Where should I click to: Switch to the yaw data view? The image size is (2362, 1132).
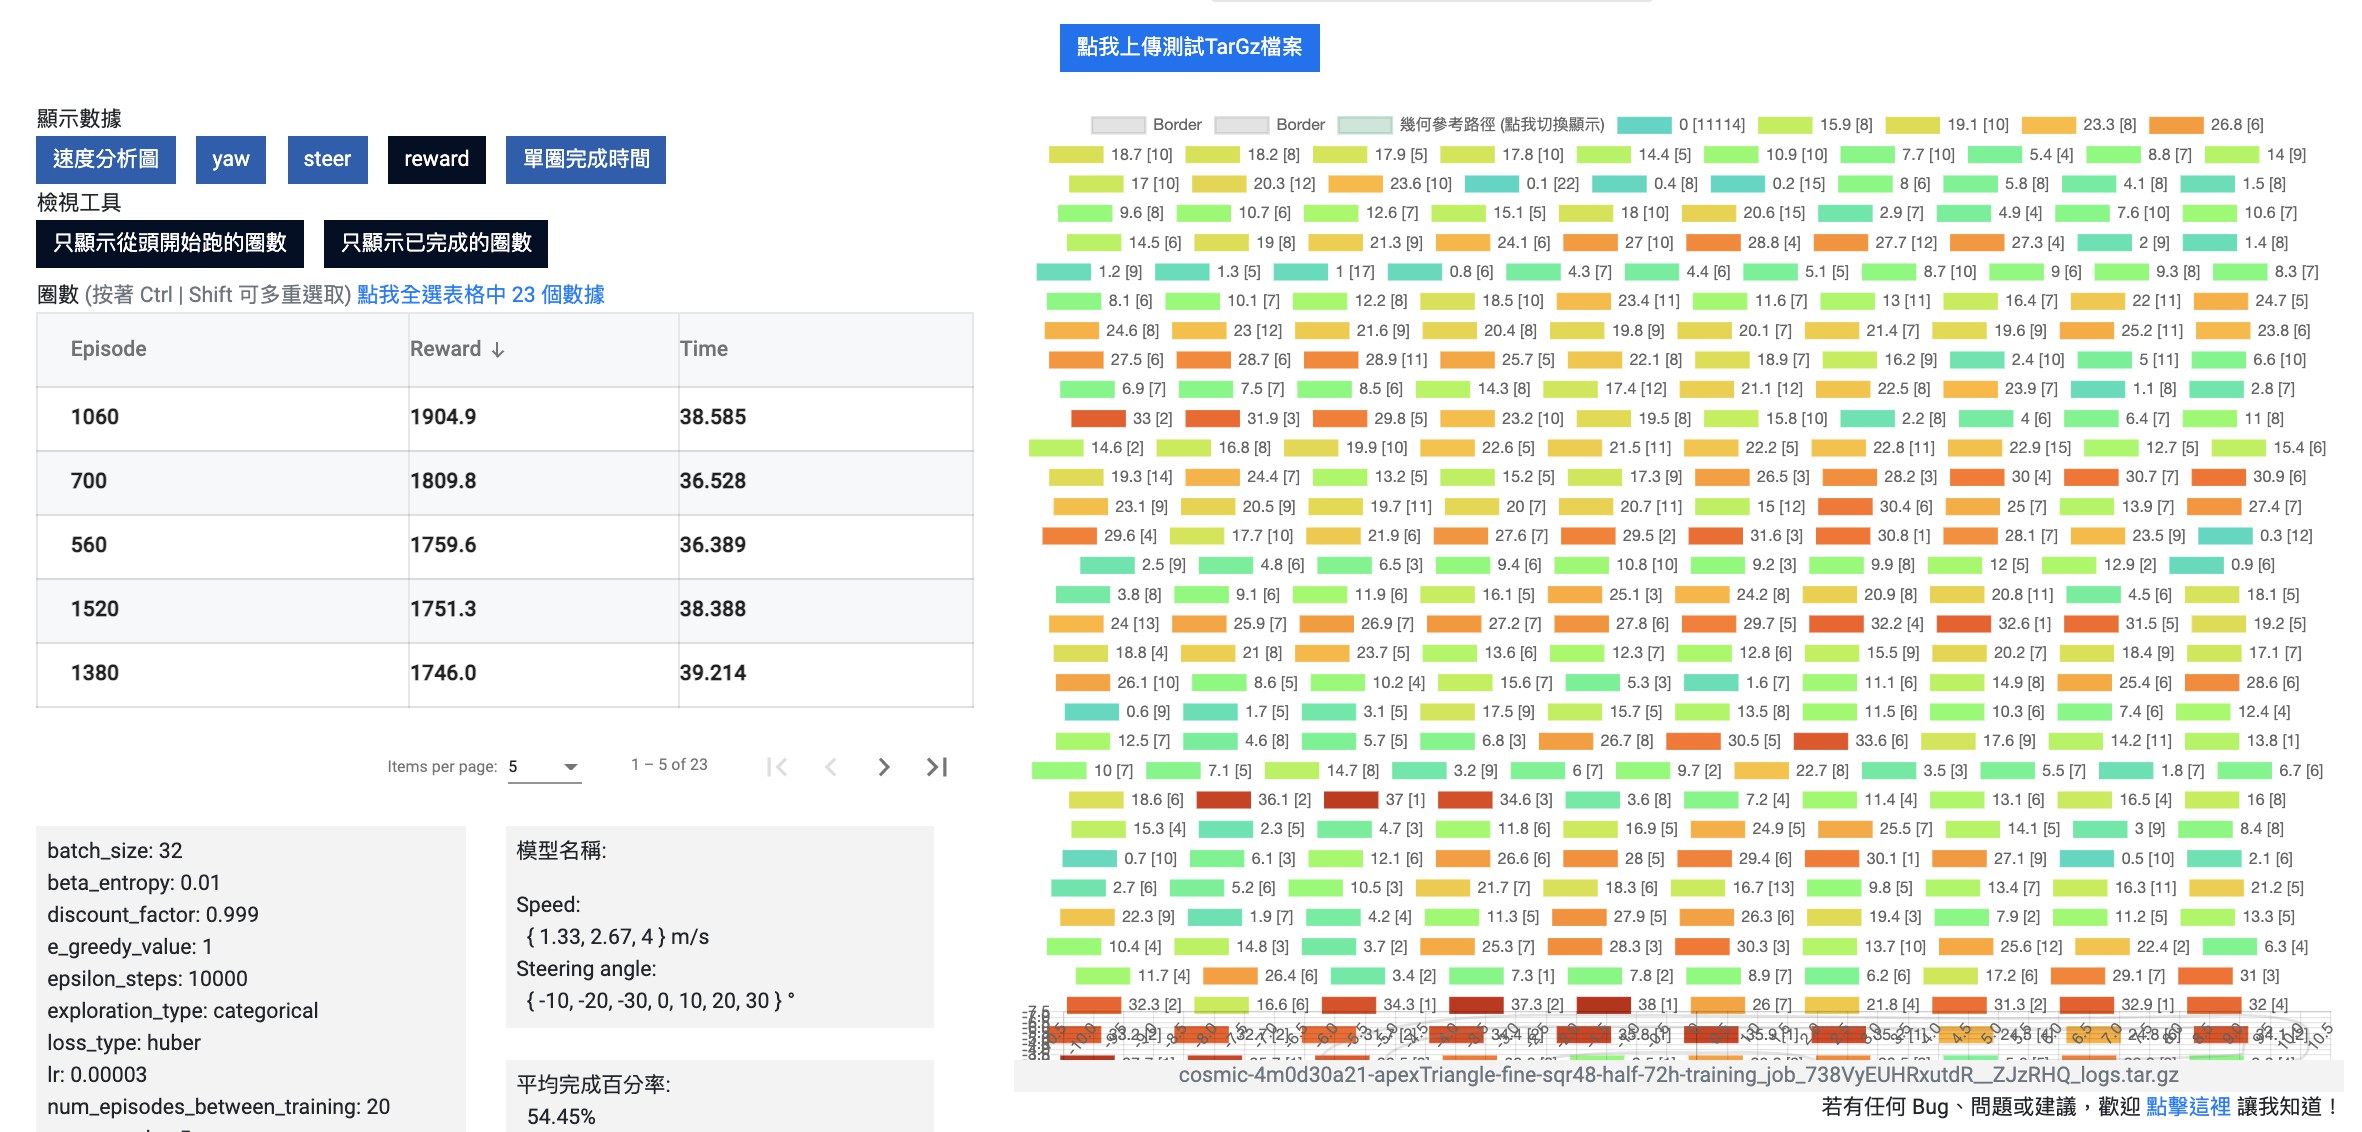(x=231, y=159)
